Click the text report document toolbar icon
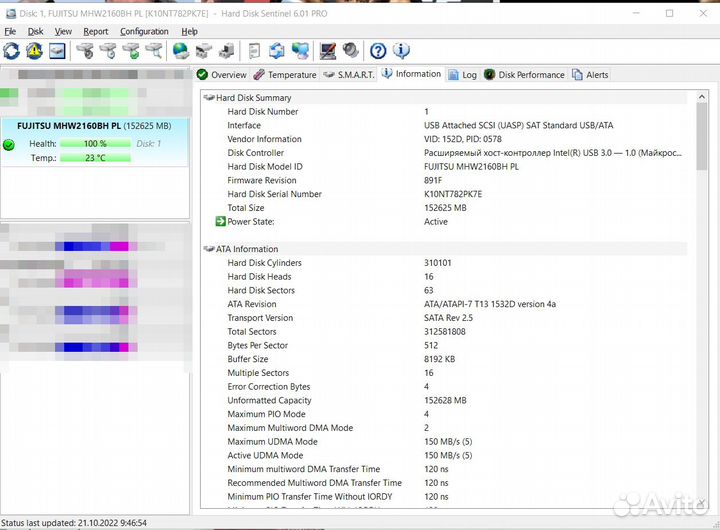Viewport: 720px width, 530px height. click(x=254, y=51)
